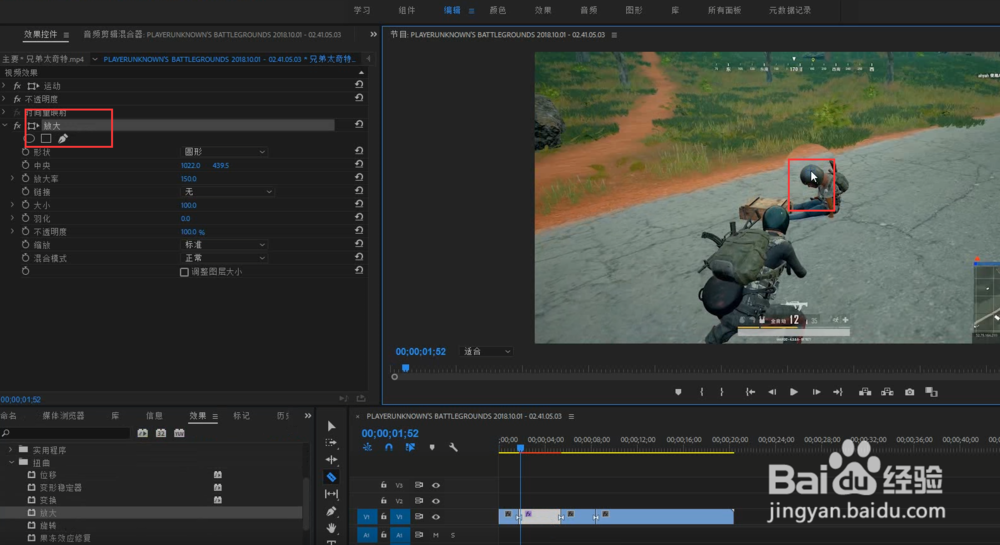Select the Hand tool

pos(332,528)
